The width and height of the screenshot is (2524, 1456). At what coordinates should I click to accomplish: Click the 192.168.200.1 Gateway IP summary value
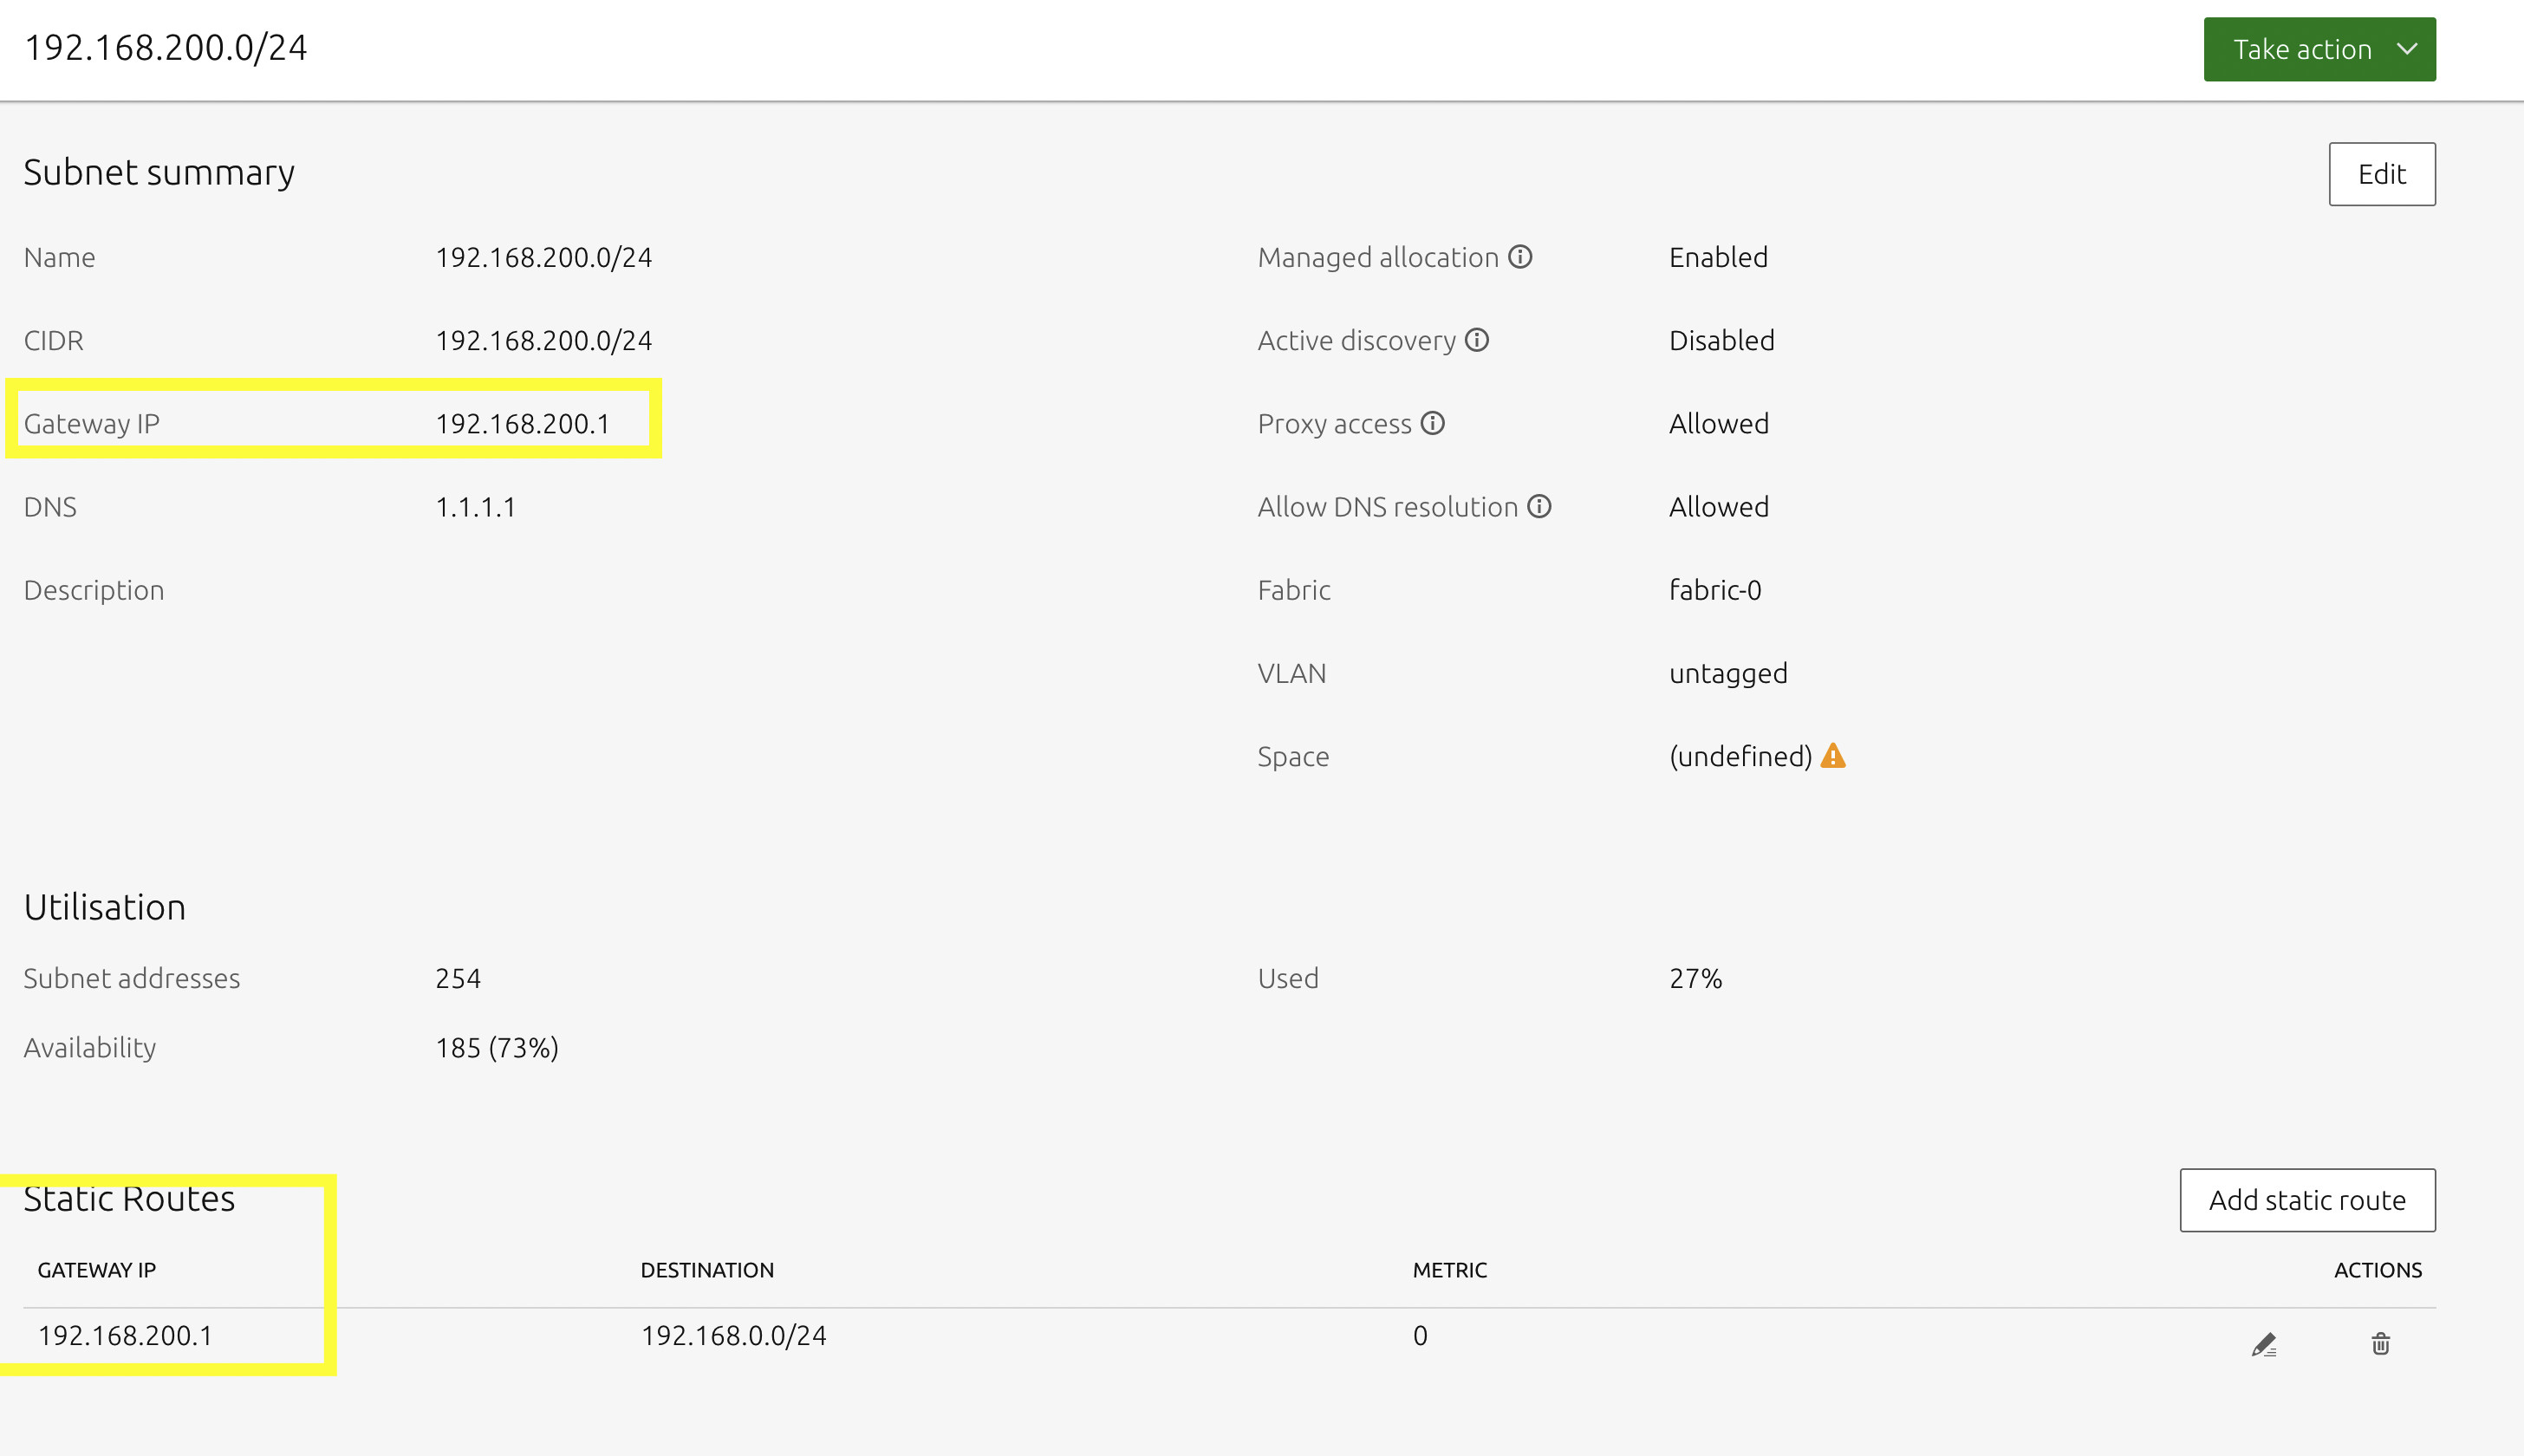point(522,424)
